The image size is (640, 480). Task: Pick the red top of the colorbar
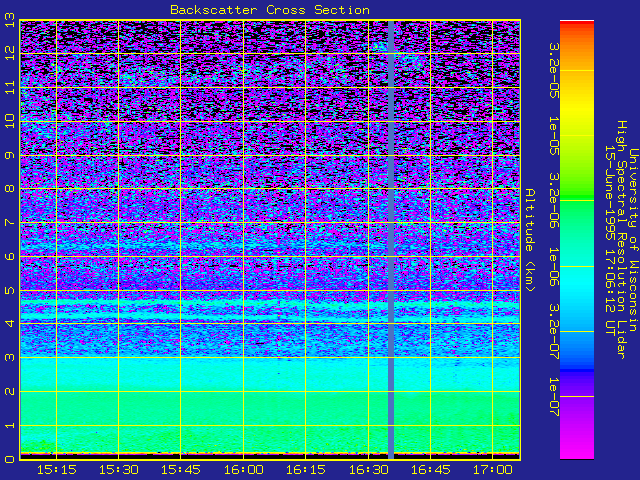[x=577, y=25]
